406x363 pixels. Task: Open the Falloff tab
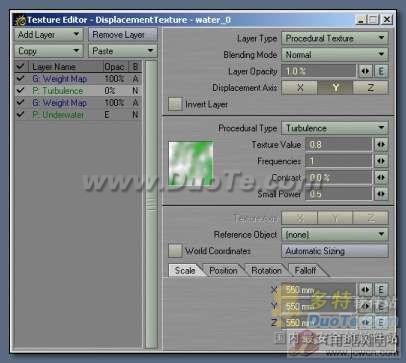pyautogui.click(x=305, y=270)
